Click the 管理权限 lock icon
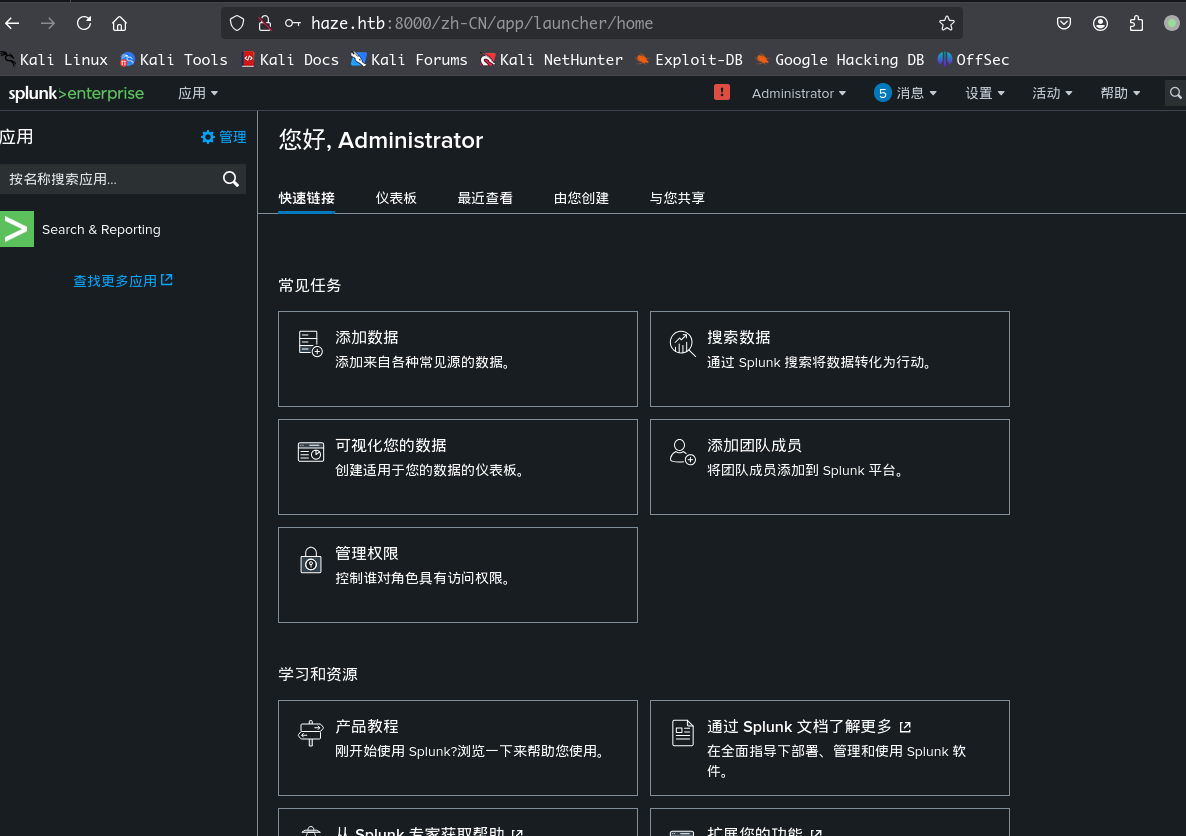Viewport: 1186px width, 836px height. coord(311,560)
